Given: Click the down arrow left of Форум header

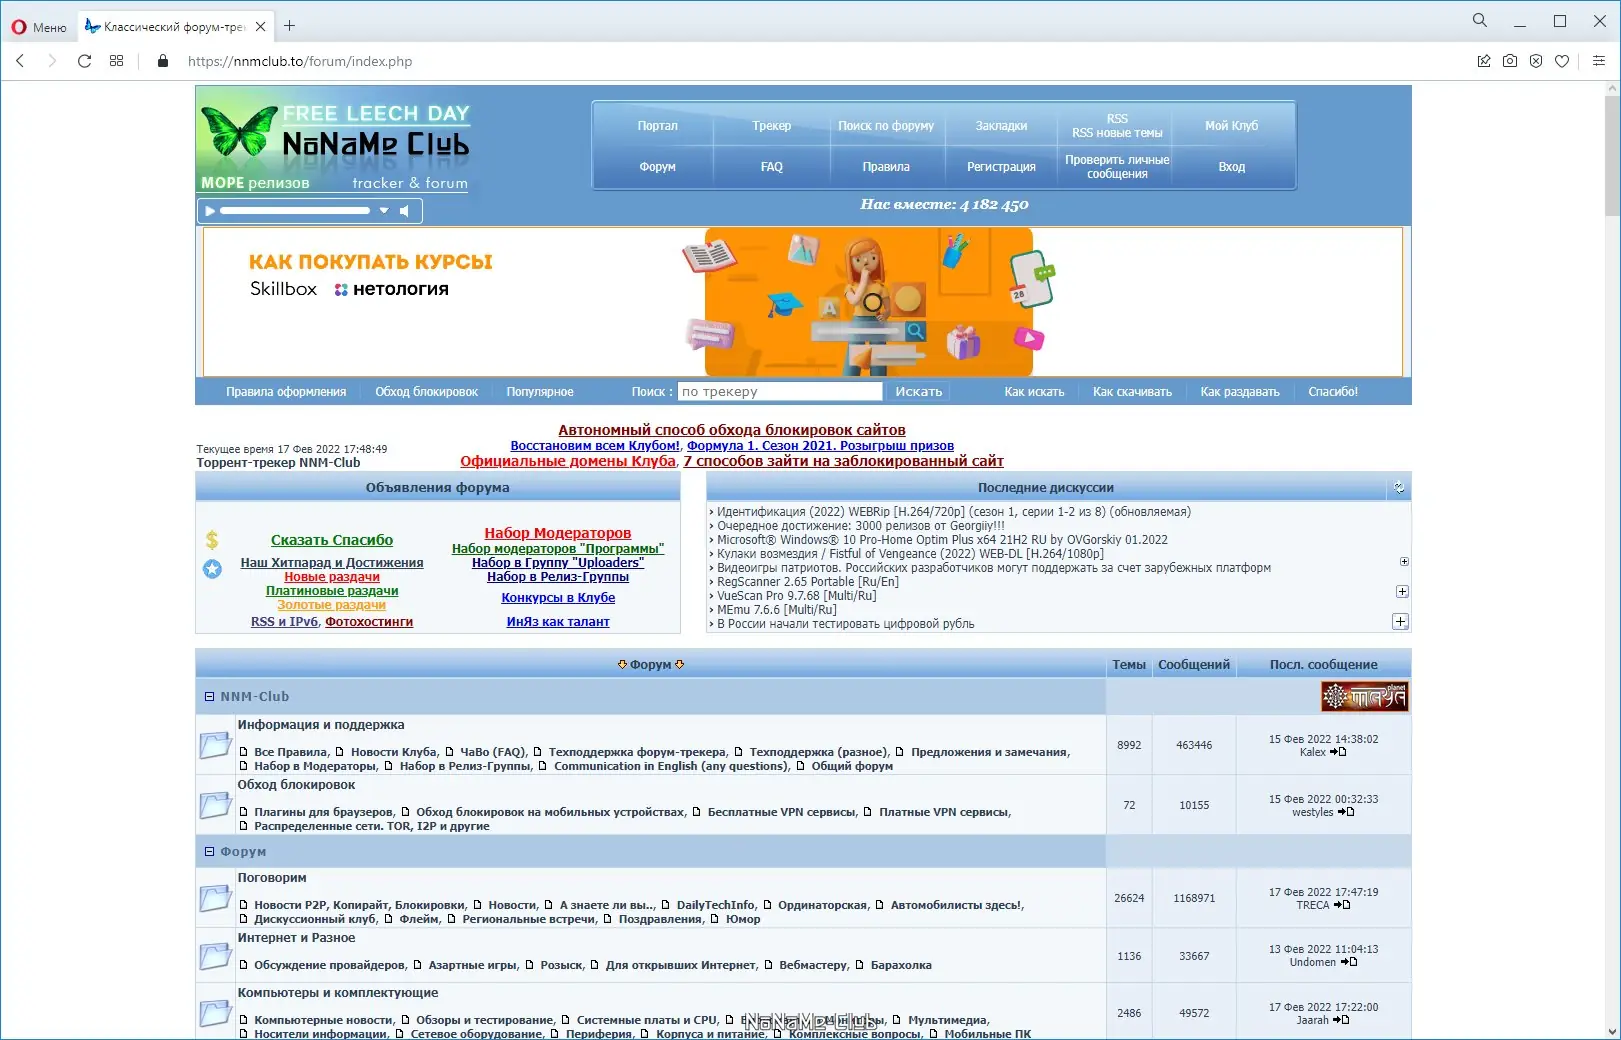Looking at the screenshot, I should pyautogui.click(x=622, y=665).
